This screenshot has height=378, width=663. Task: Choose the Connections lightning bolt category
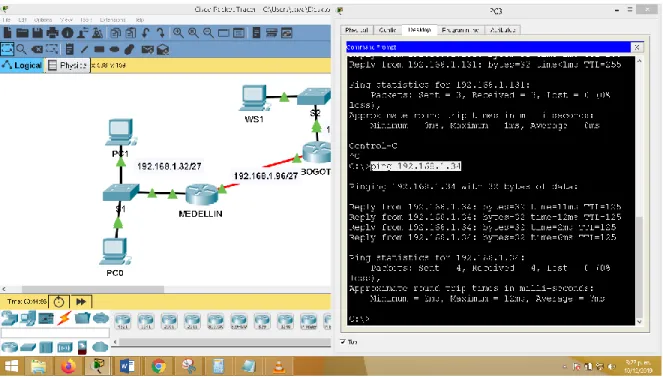coord(64,318)
